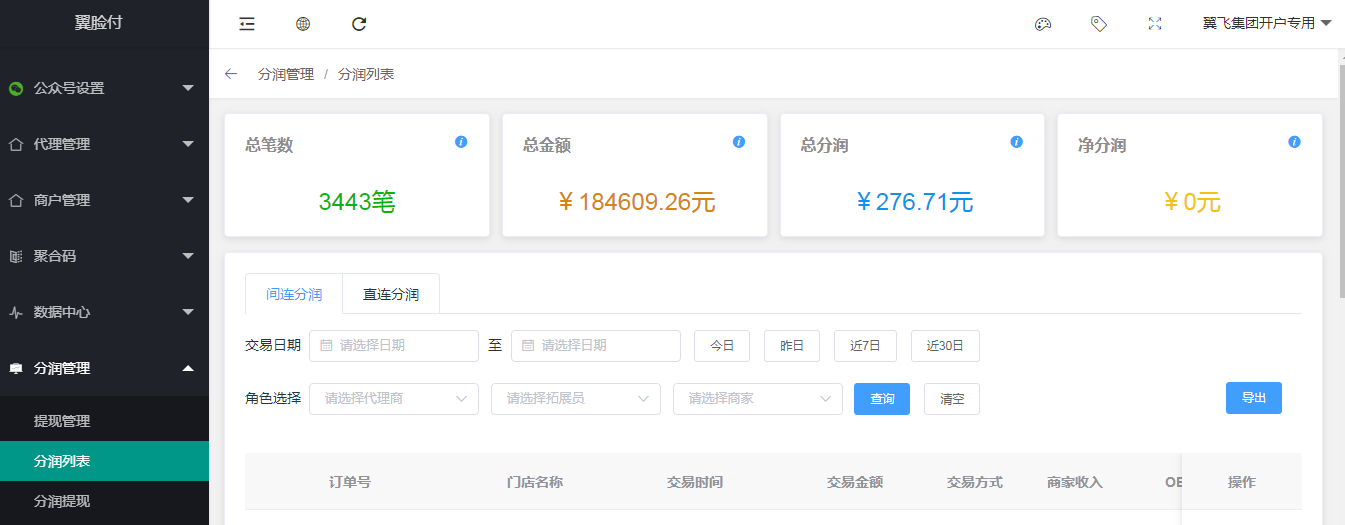Screen dimensions: 1345x525
Task: Click the ￥184609.26元 total amount value
Action: click(x=635, y=202)
